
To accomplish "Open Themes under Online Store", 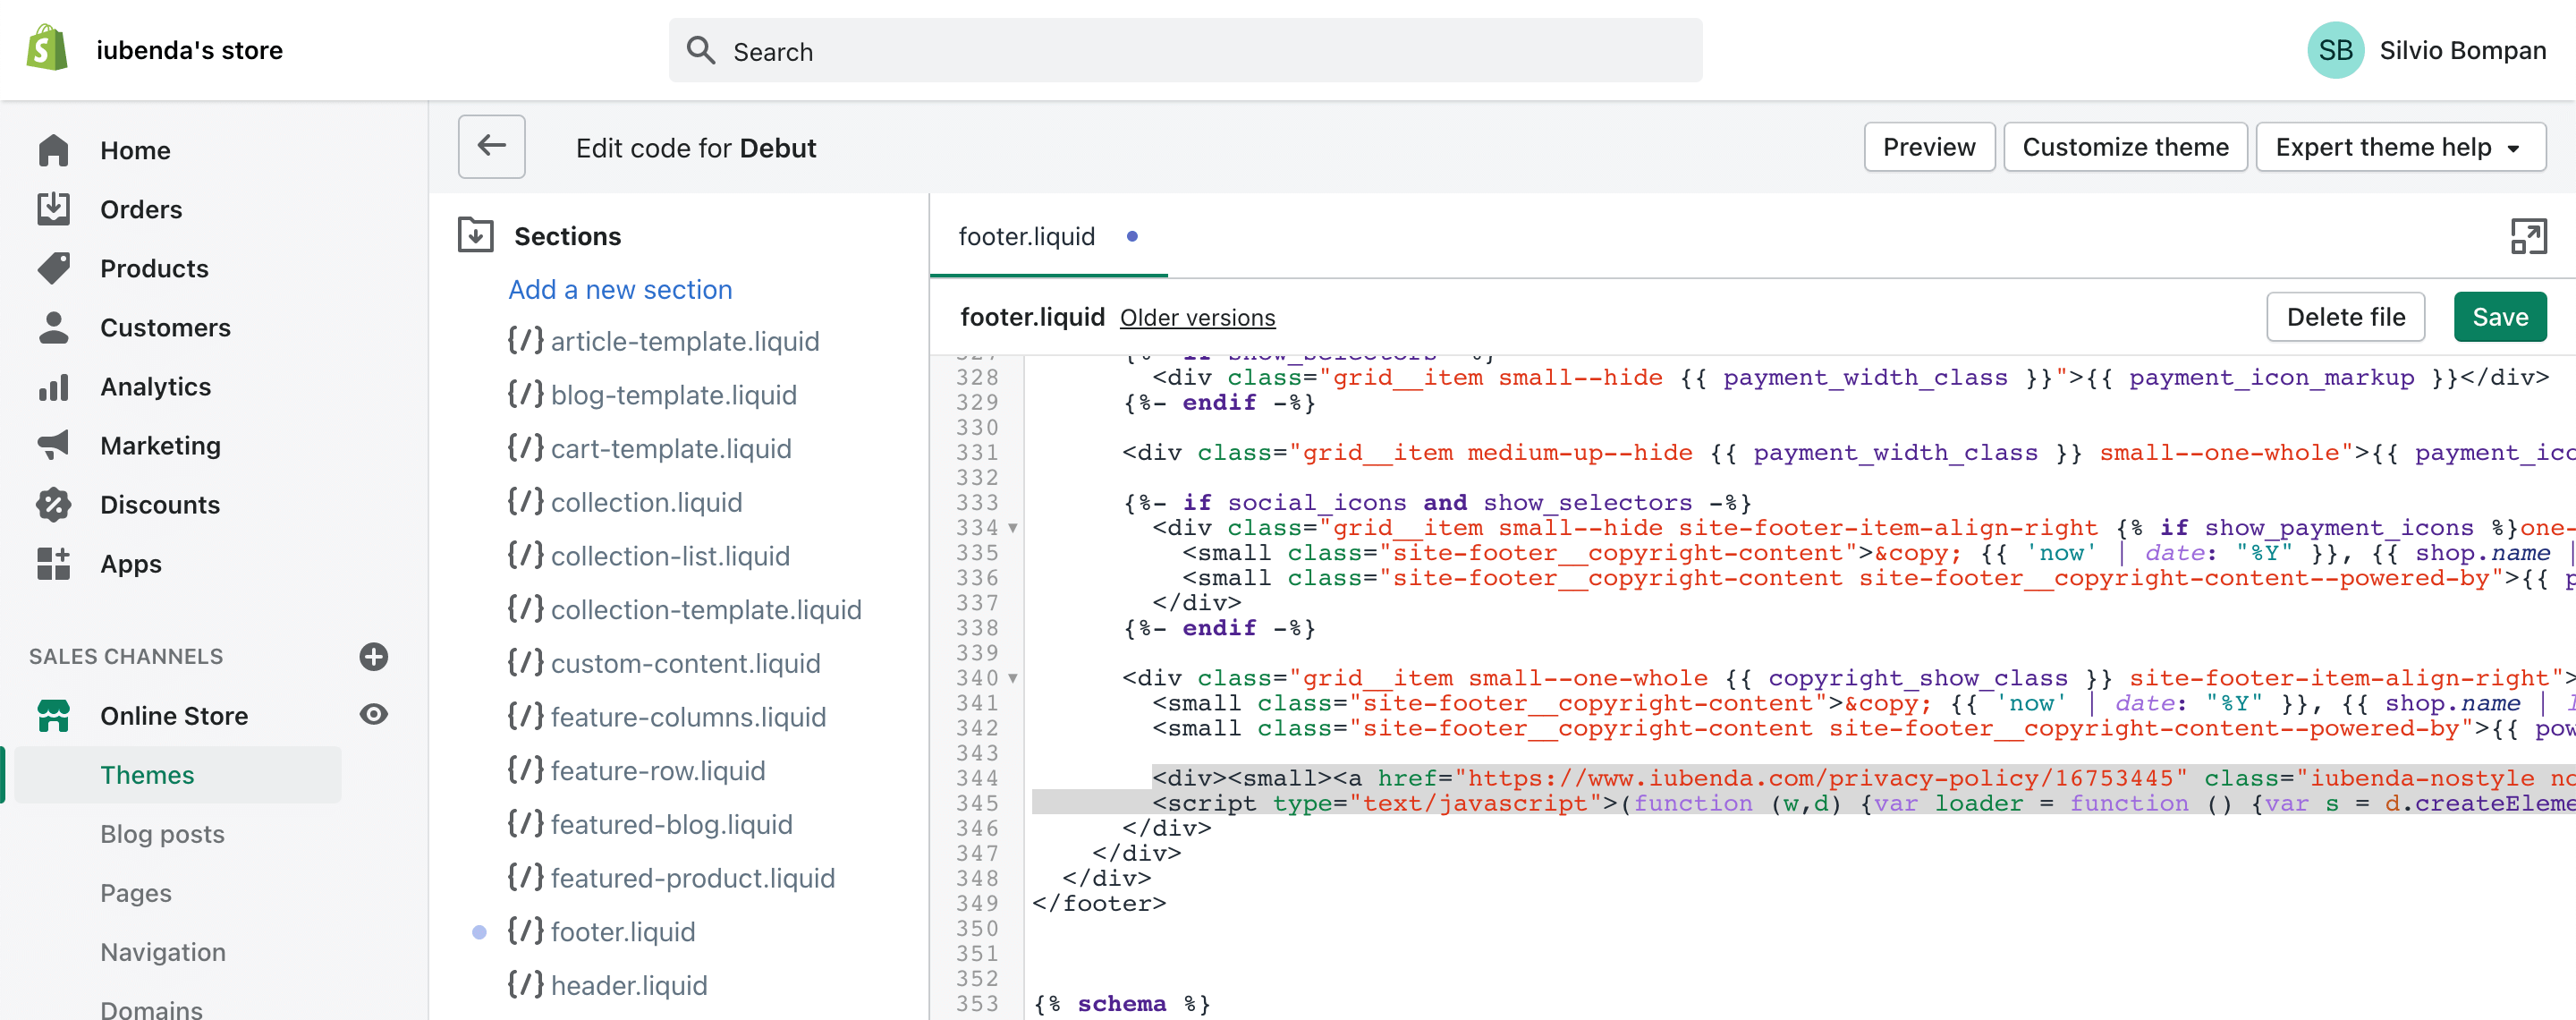I will click(147, 774).
